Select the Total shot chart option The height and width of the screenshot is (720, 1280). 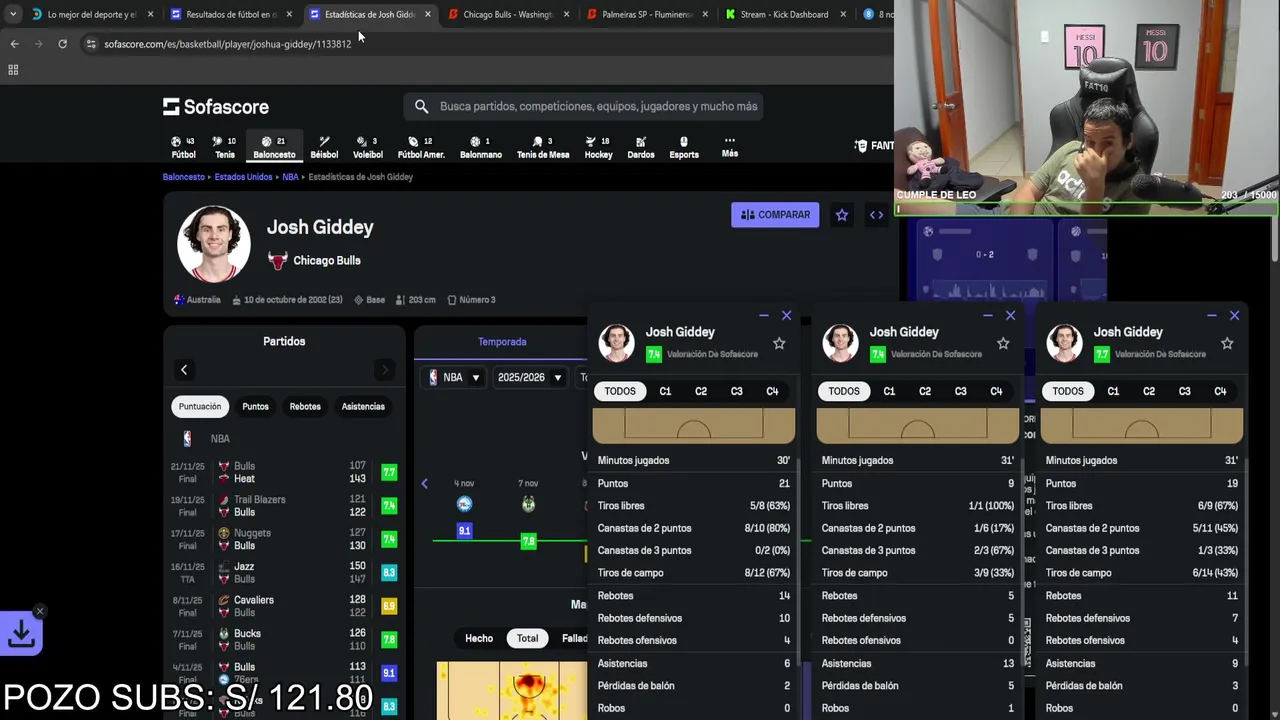(x=527, y=638)
